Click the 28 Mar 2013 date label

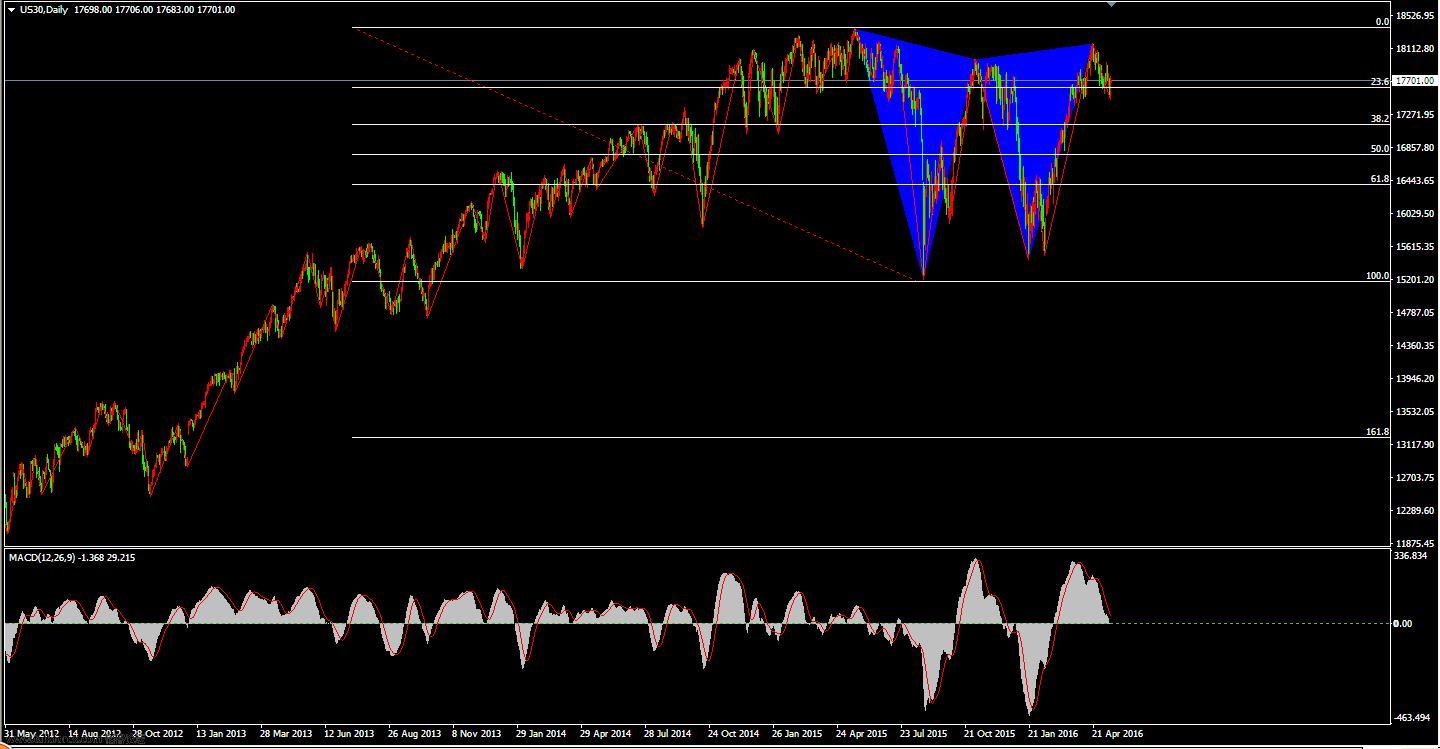286,733
